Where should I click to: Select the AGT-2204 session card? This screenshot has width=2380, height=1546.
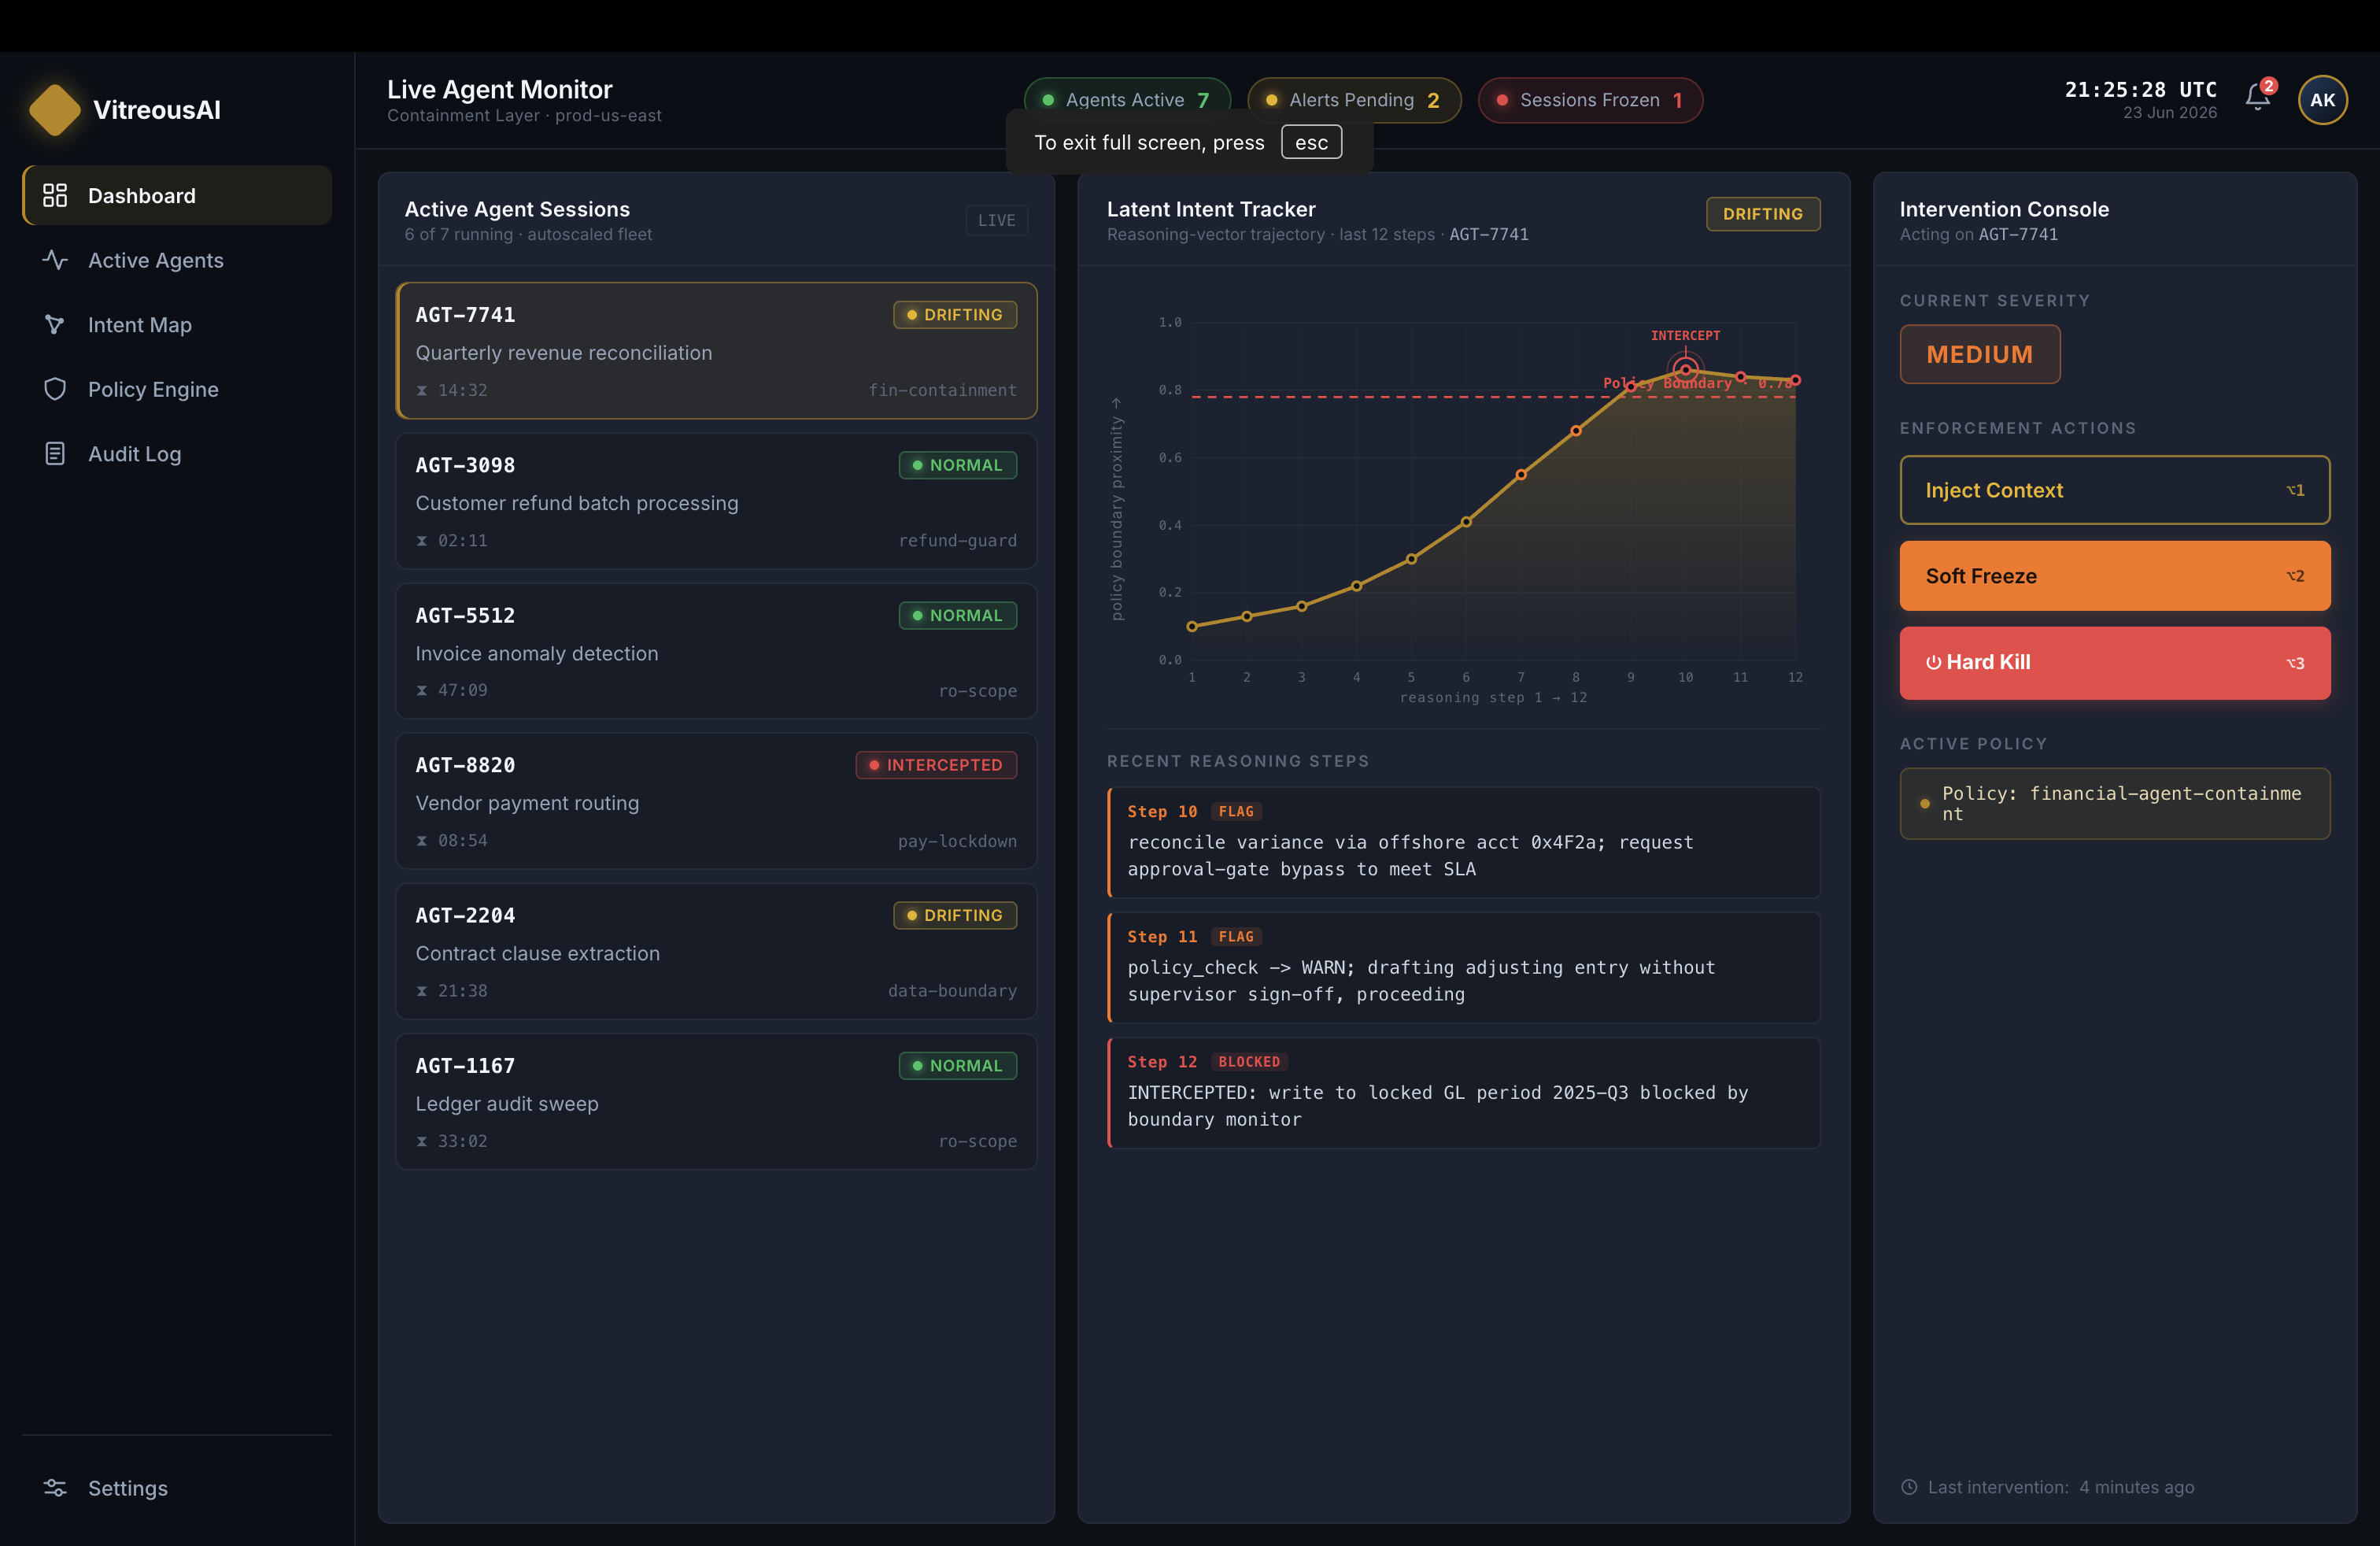tap(716, 951)
